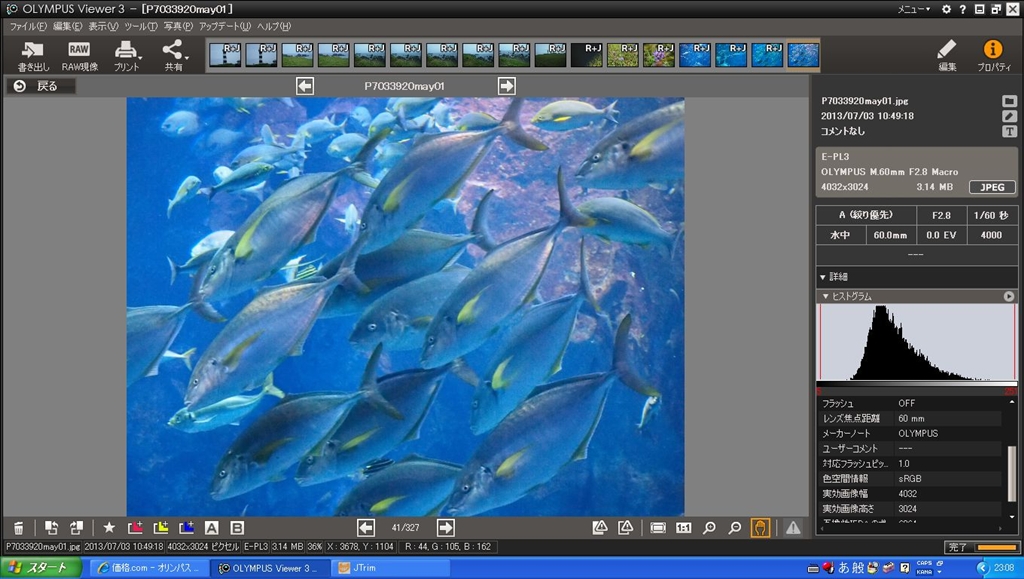
Task: Open the ツール(T) menu
Action: [x=142, y=26]
